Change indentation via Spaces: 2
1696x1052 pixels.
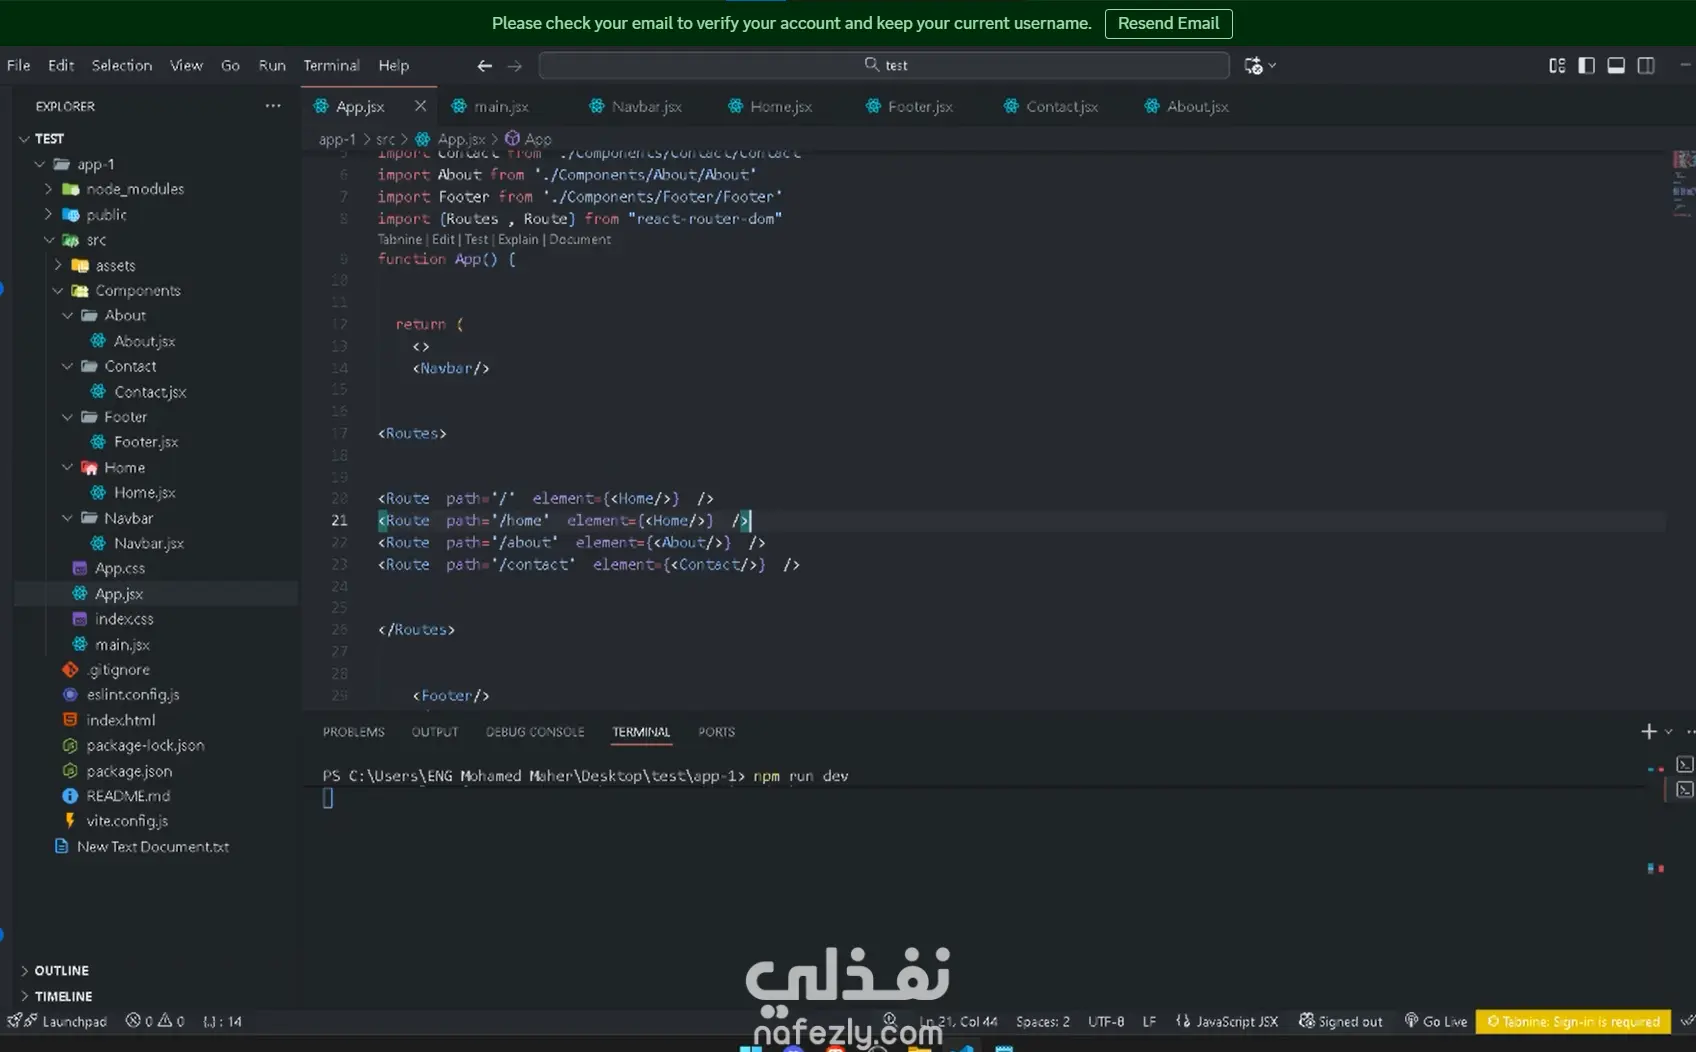pyautogui.click(x=1043, y=1021)
